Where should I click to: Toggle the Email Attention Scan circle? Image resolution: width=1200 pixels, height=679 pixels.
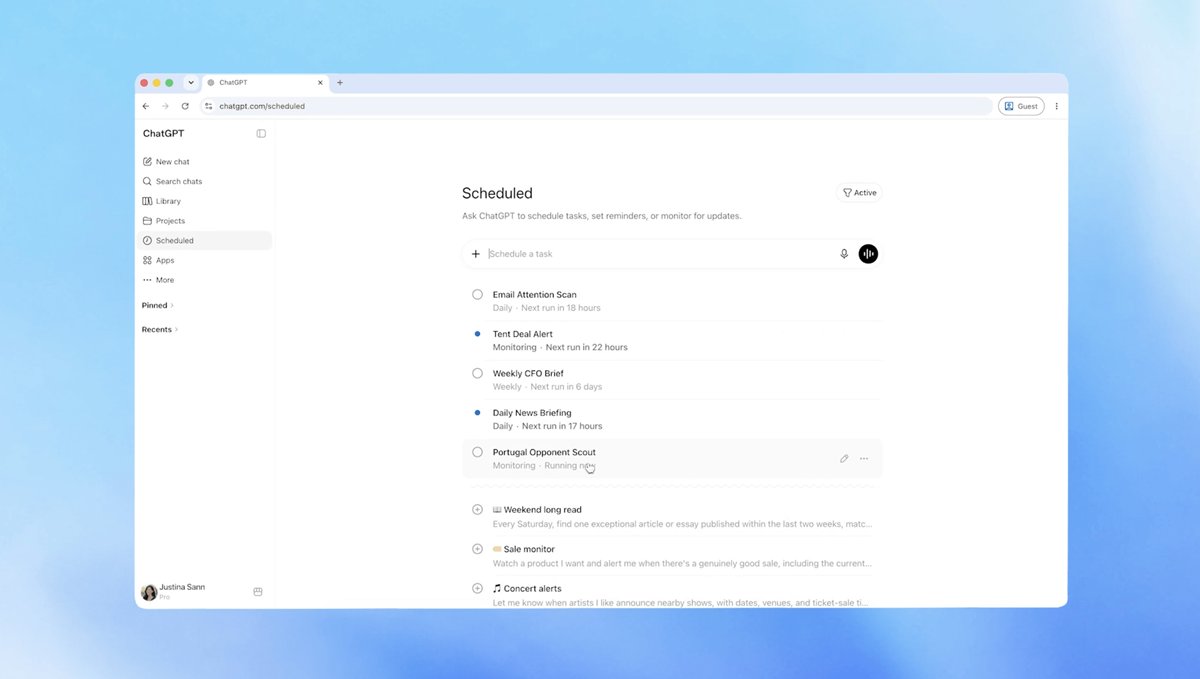[477, 295]
